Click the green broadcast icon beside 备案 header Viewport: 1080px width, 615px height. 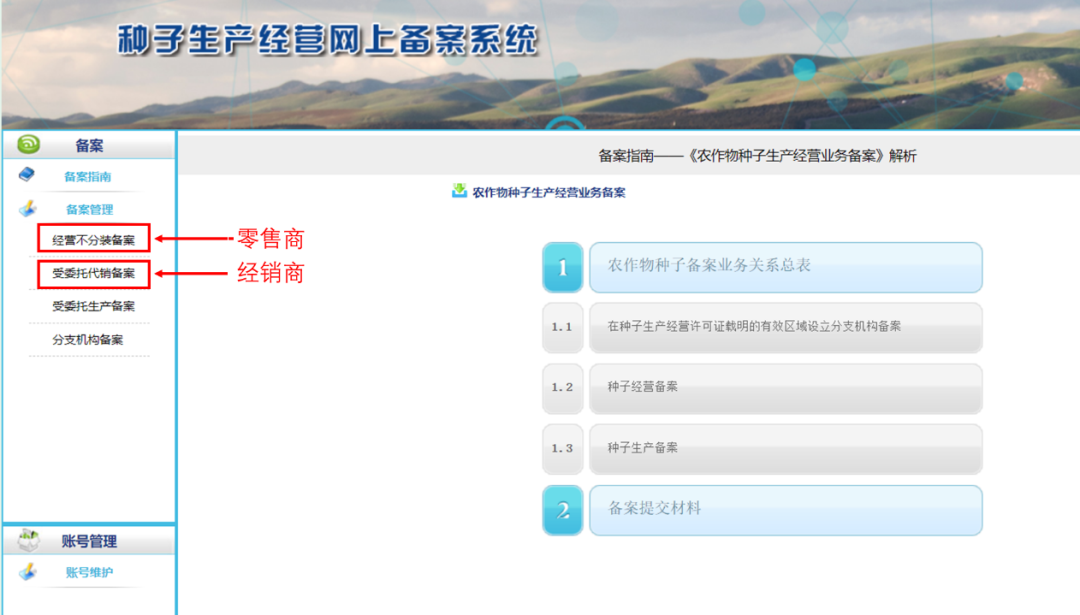pyautogui.click(x=27, y=144)
